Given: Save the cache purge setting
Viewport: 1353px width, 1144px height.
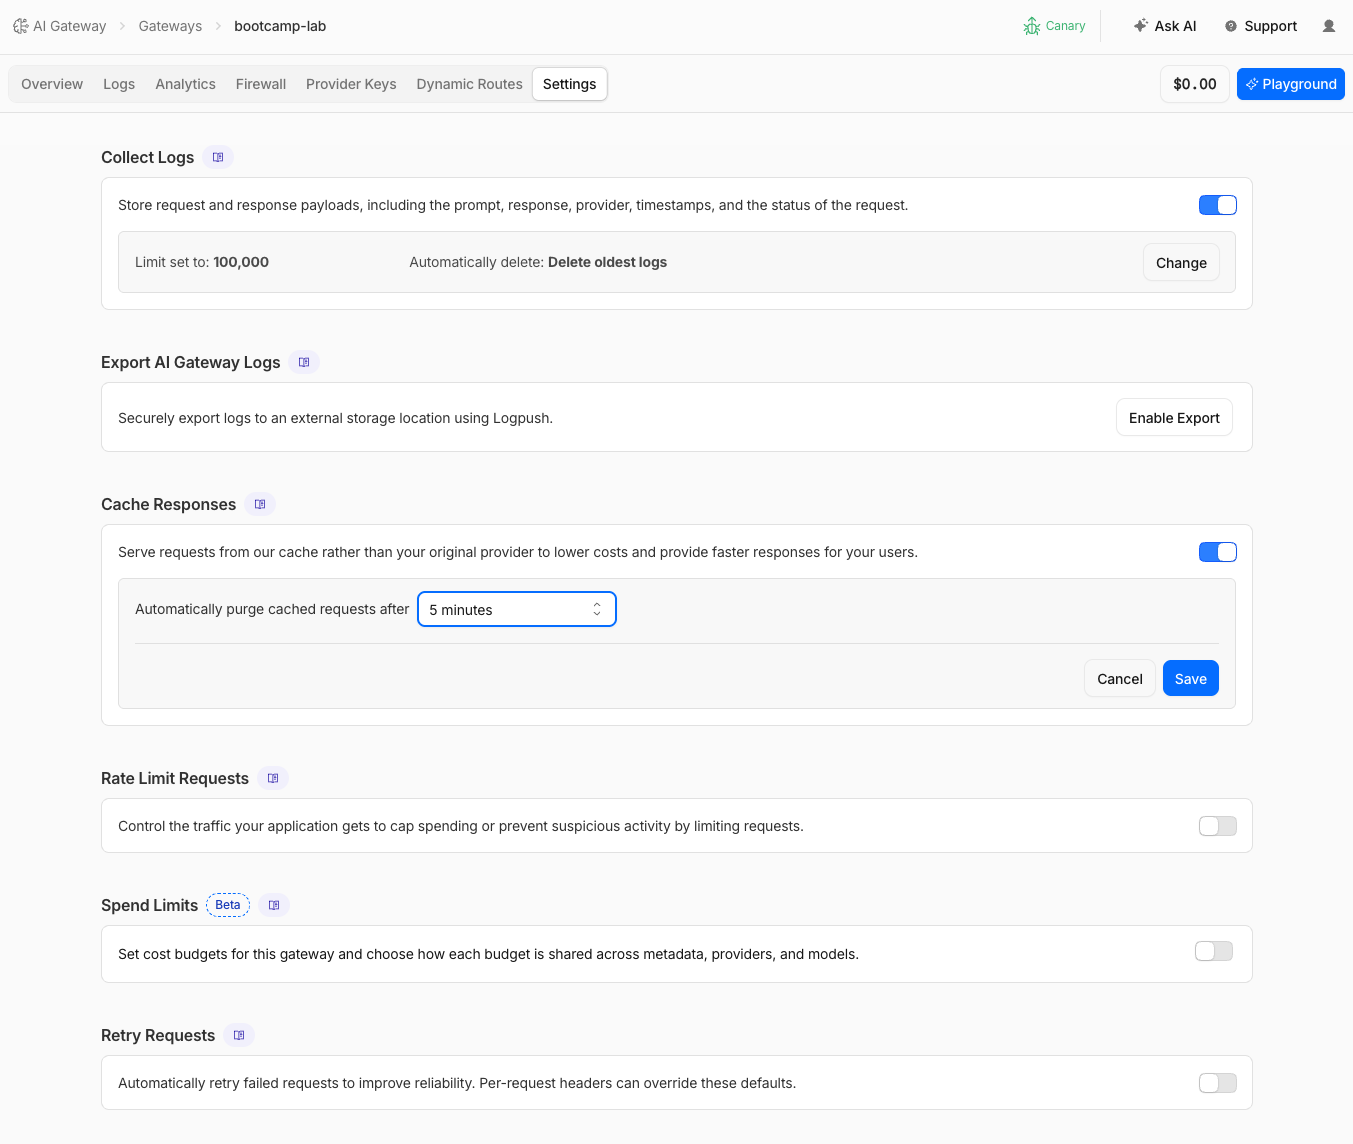Looking at the screenshot, I should (1190, 678).
